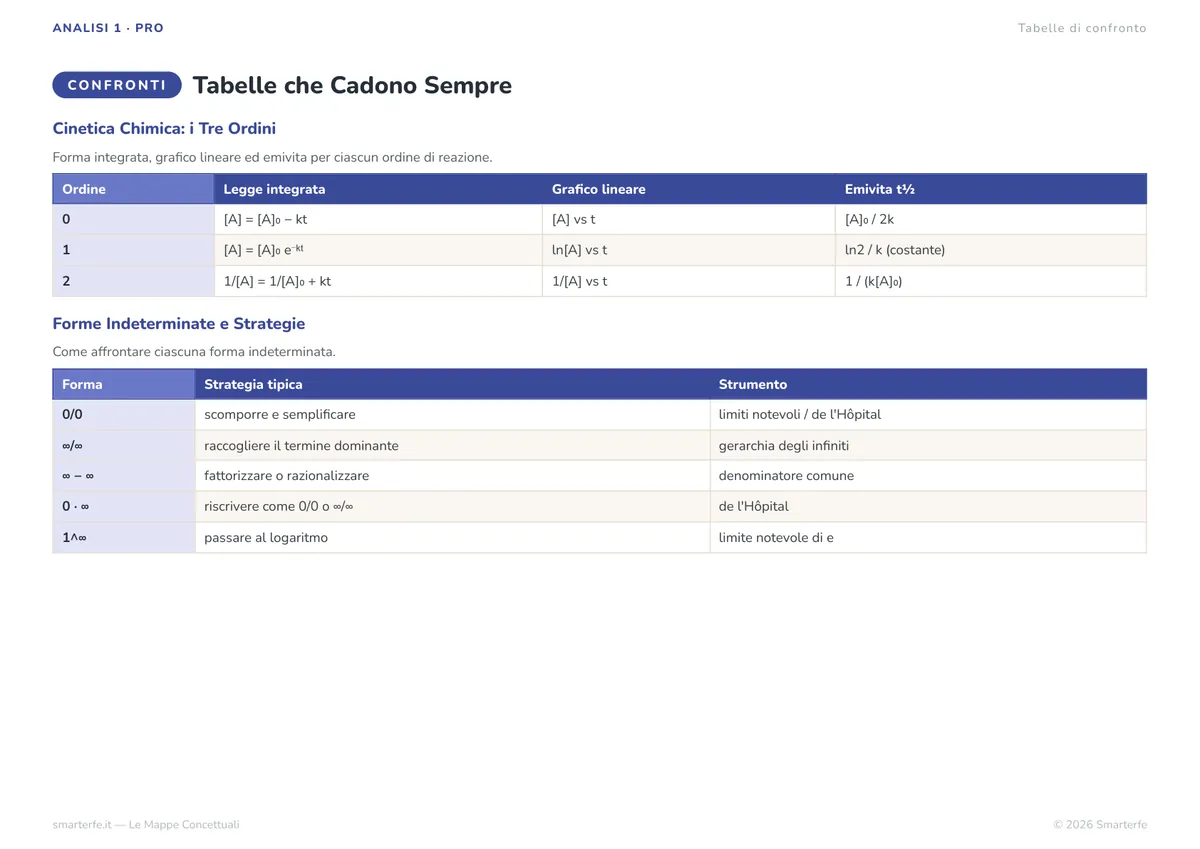Select the cell 'denominatore comune'

pos(928,476)
